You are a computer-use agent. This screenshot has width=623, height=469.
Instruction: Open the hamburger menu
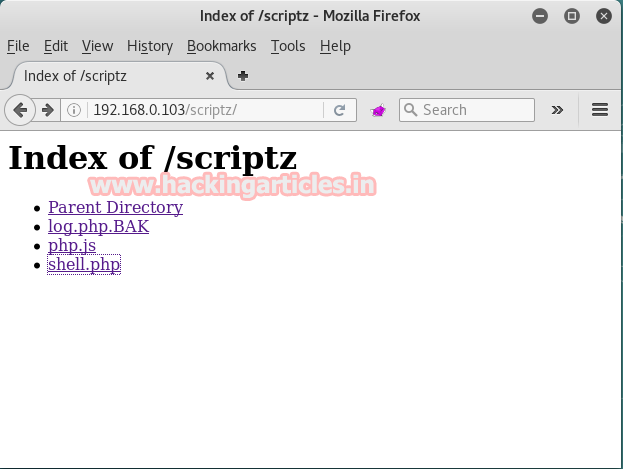600,110
